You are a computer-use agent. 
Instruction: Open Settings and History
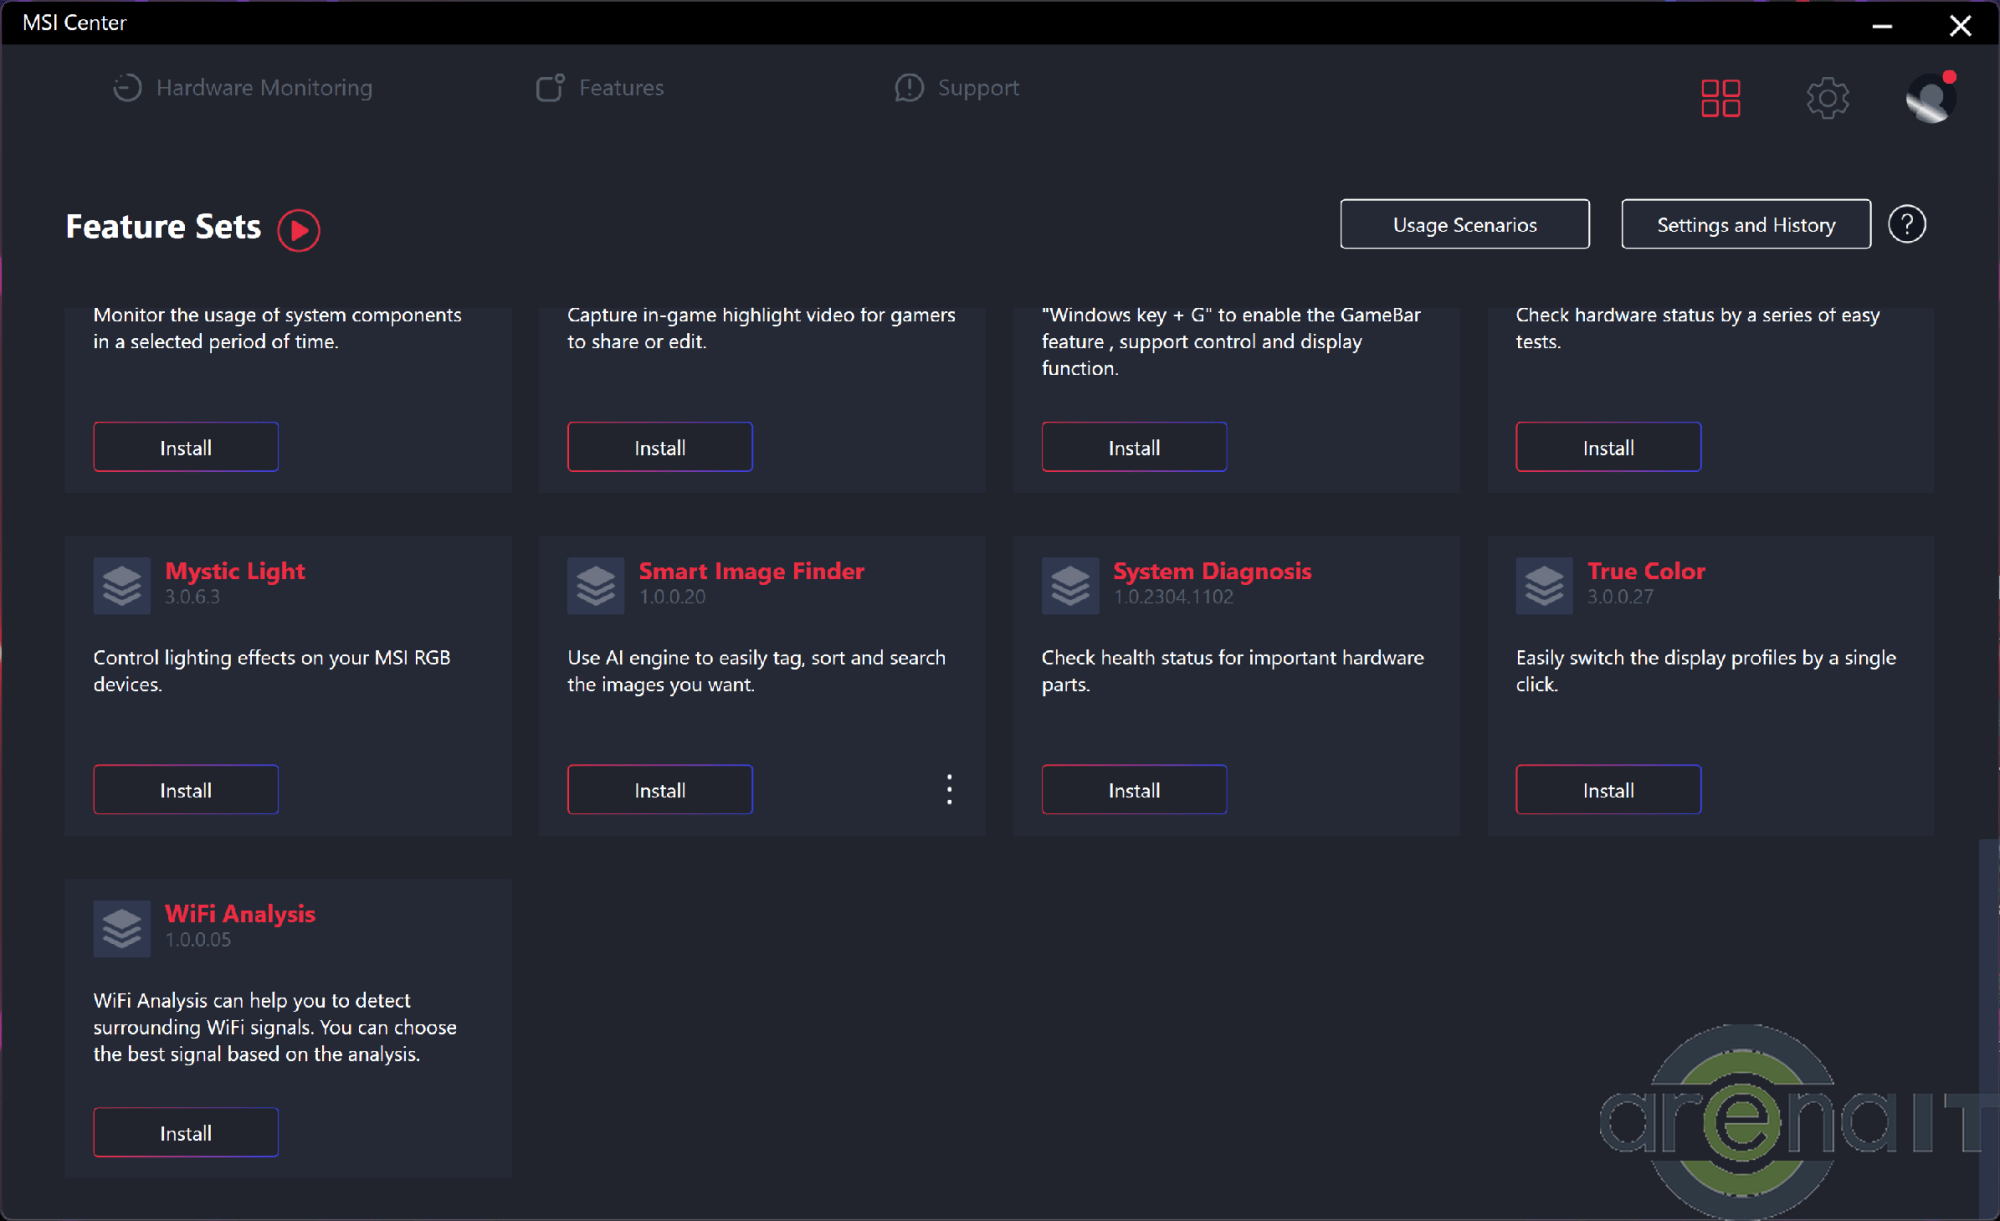pos(1745,224)
